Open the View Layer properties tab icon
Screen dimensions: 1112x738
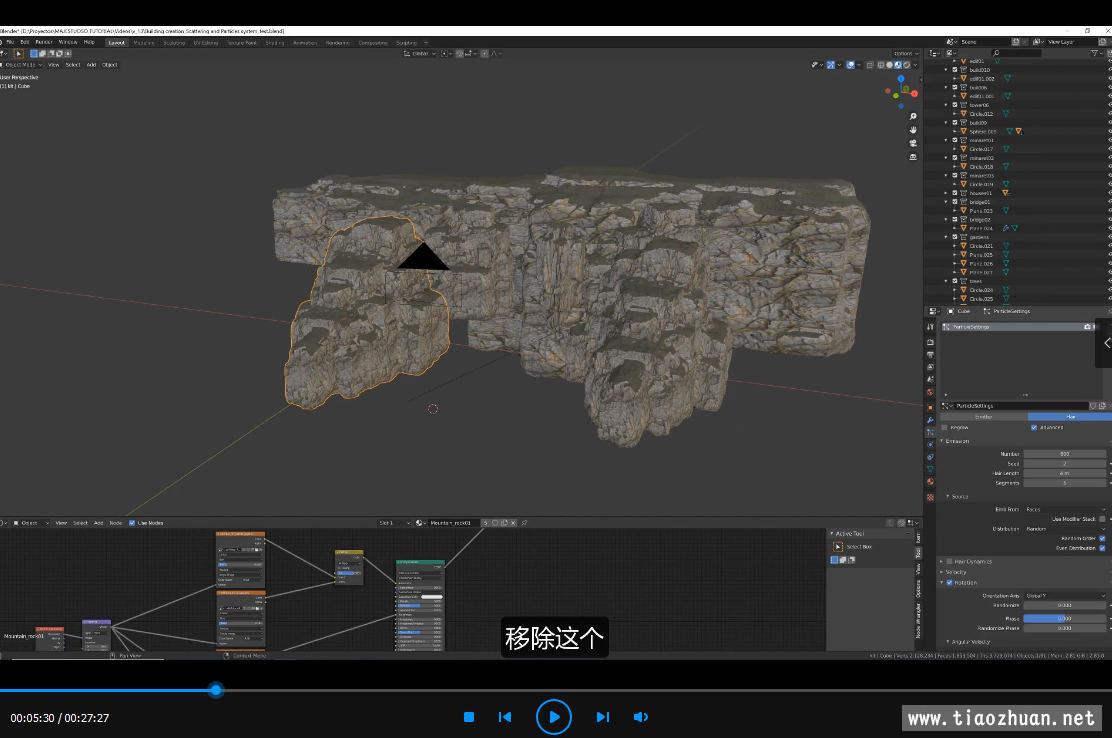pos(930,367)
